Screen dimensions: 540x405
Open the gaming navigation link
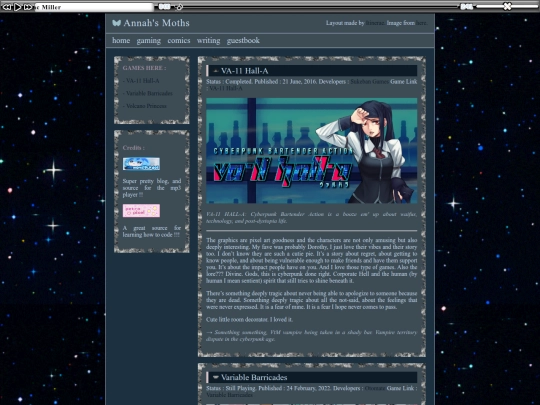click(x=148, y=41)
